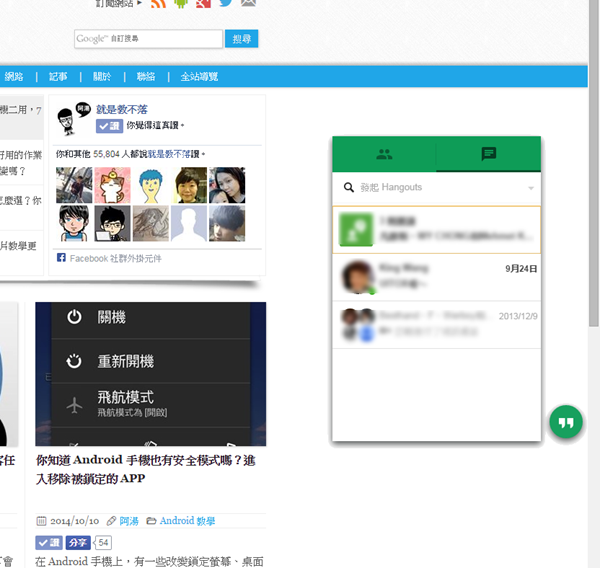Open the Android power menu article image
Screen dimensions: 600x568
click(151, 374)
